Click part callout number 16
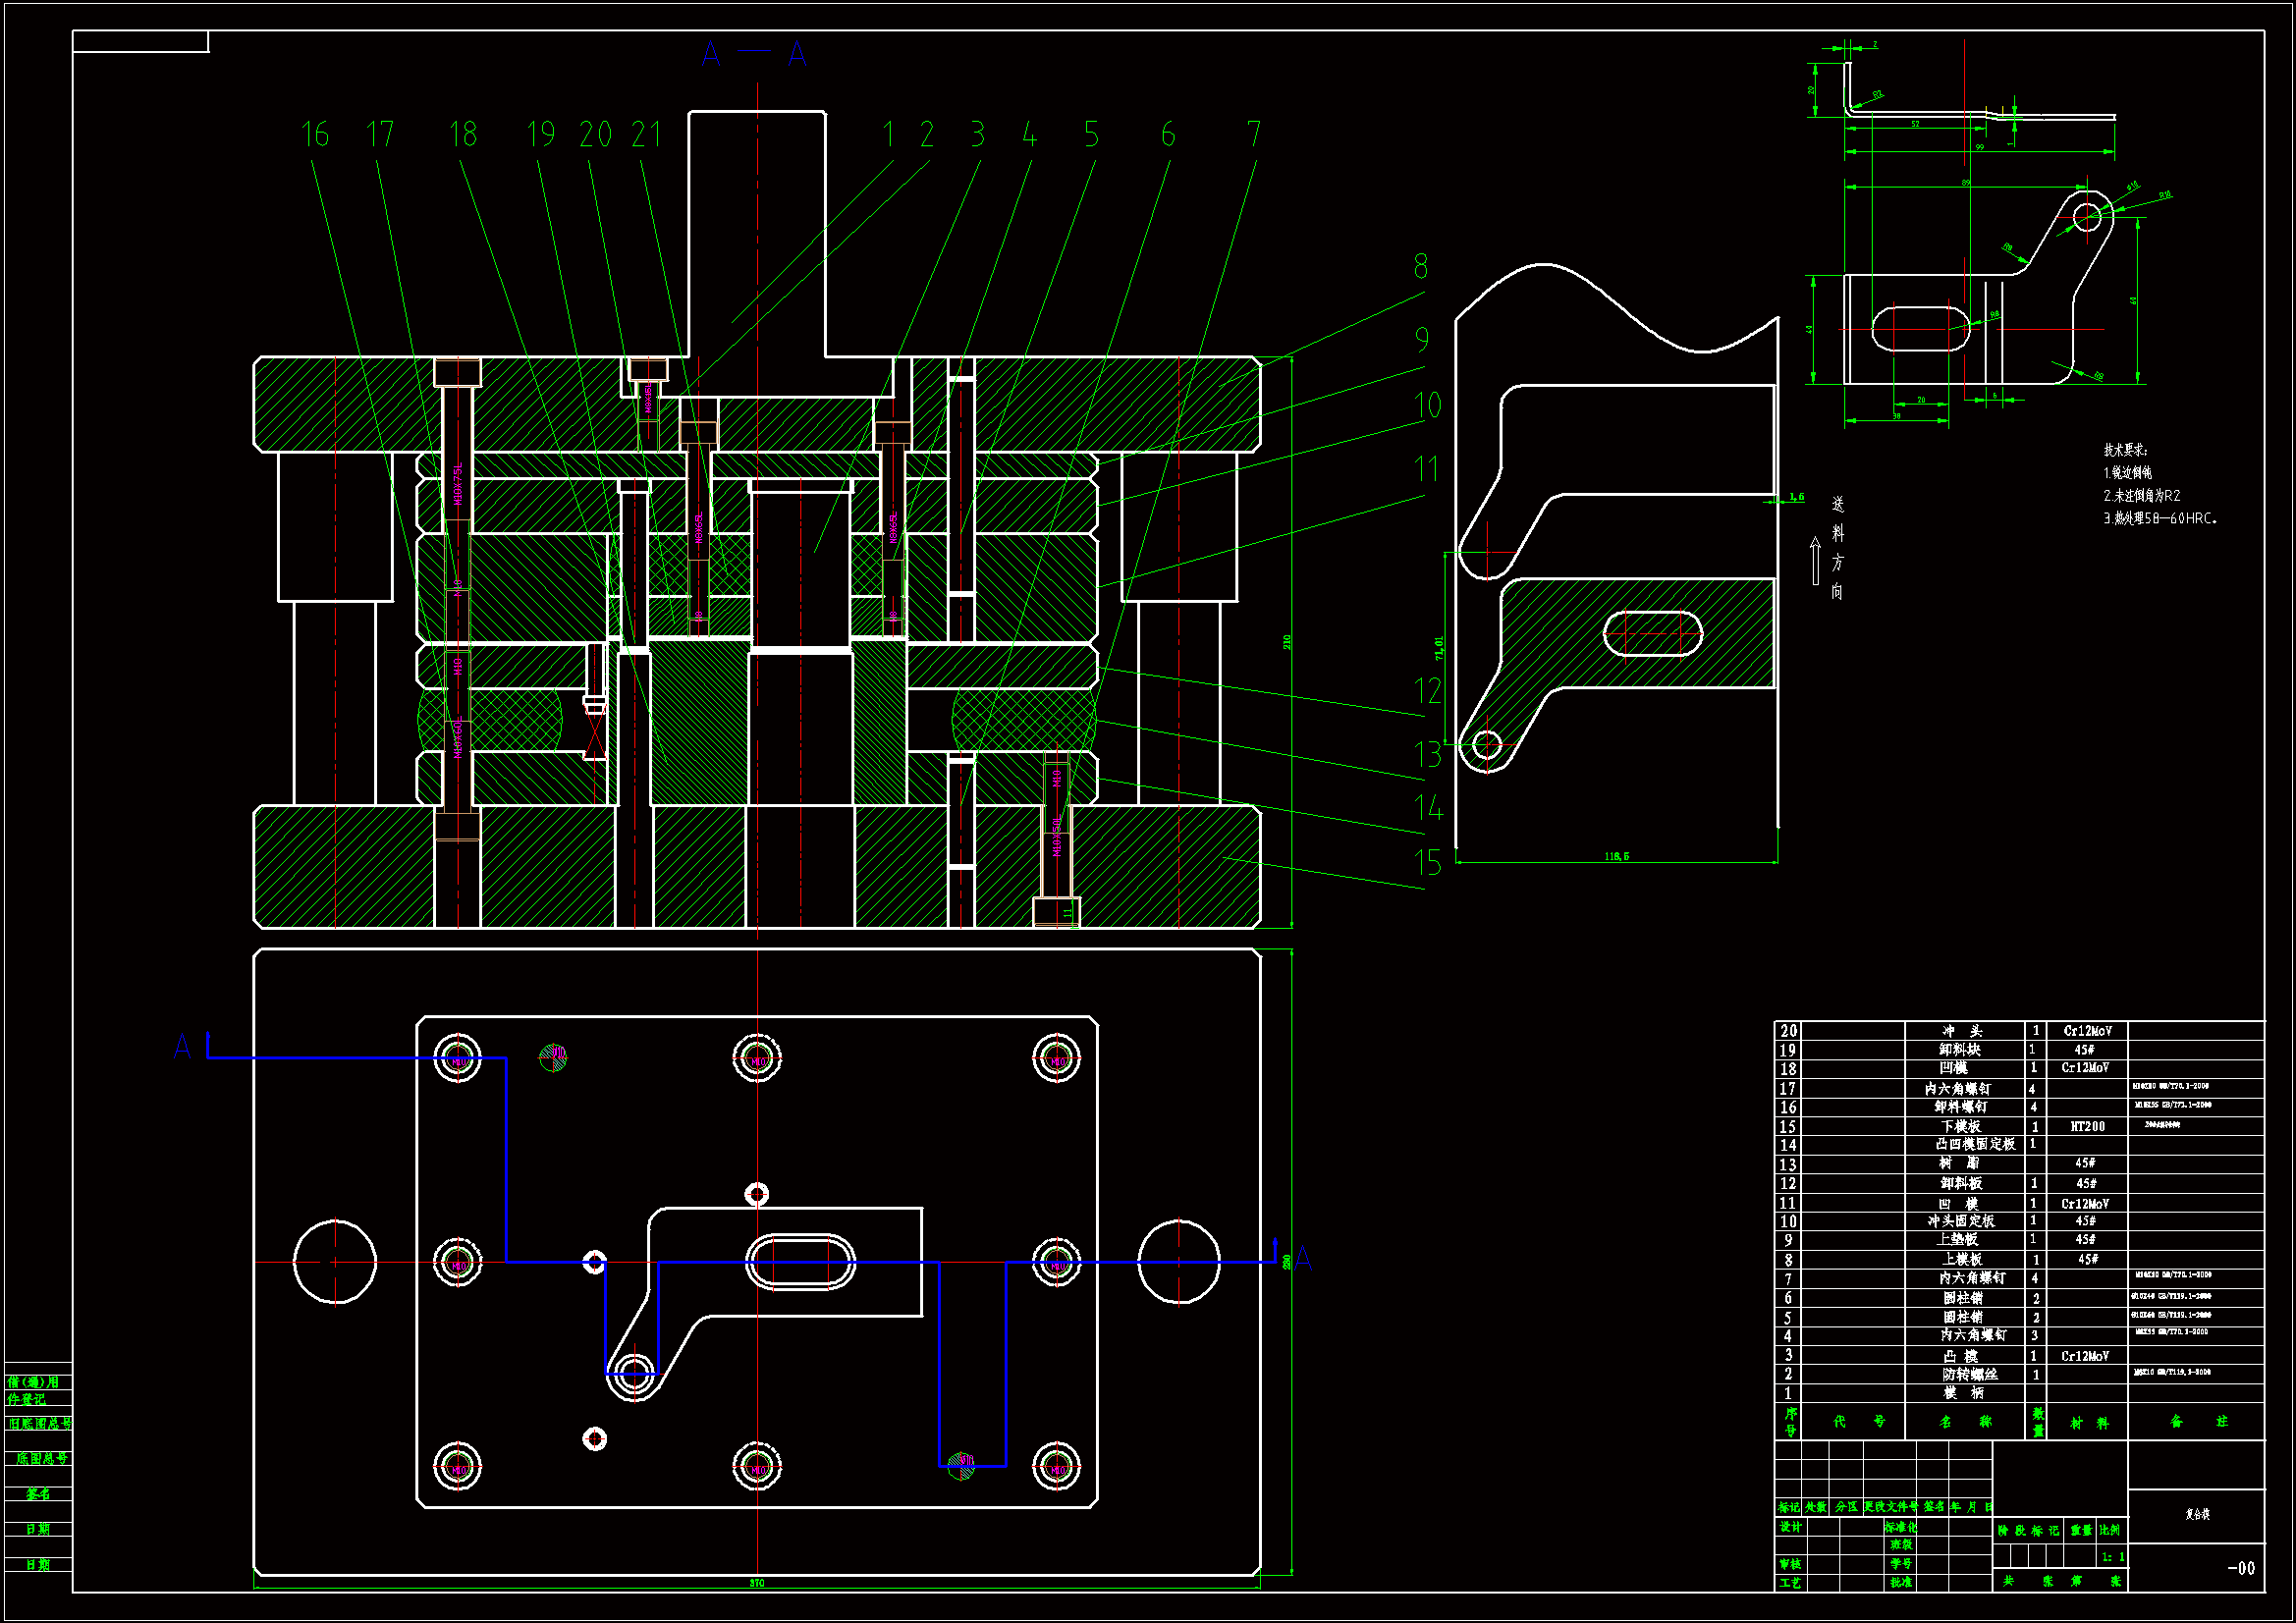Screen dimensions: 2296x1623 point(315,134)
